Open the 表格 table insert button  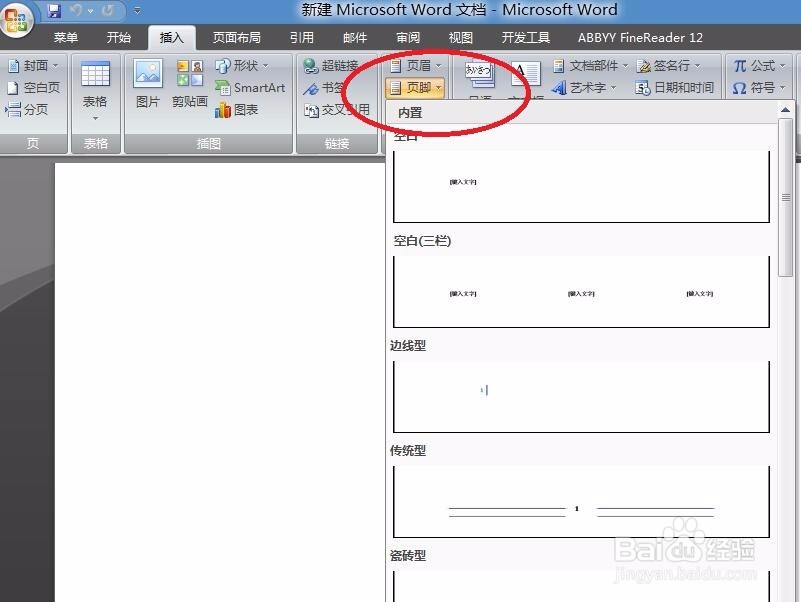tap(96, 83)
